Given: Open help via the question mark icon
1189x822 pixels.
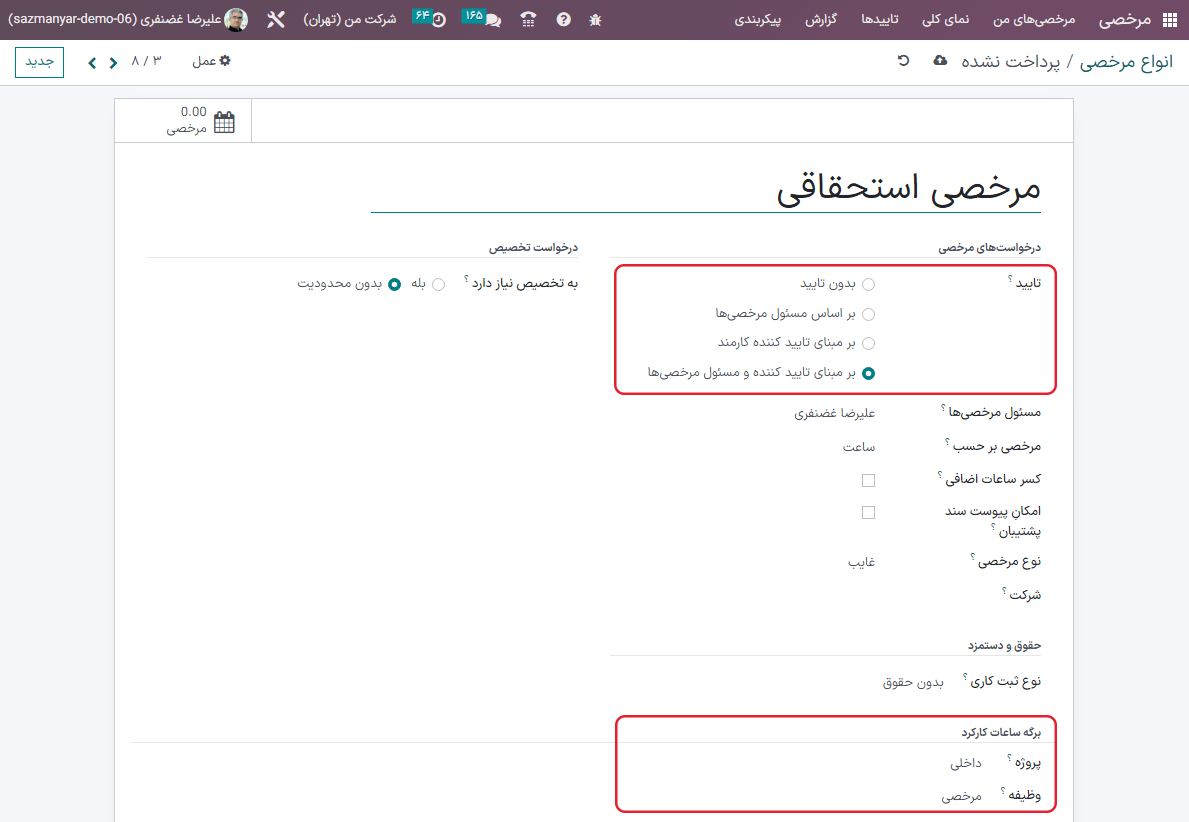Looking at the screenshot, I should (563, 18).
